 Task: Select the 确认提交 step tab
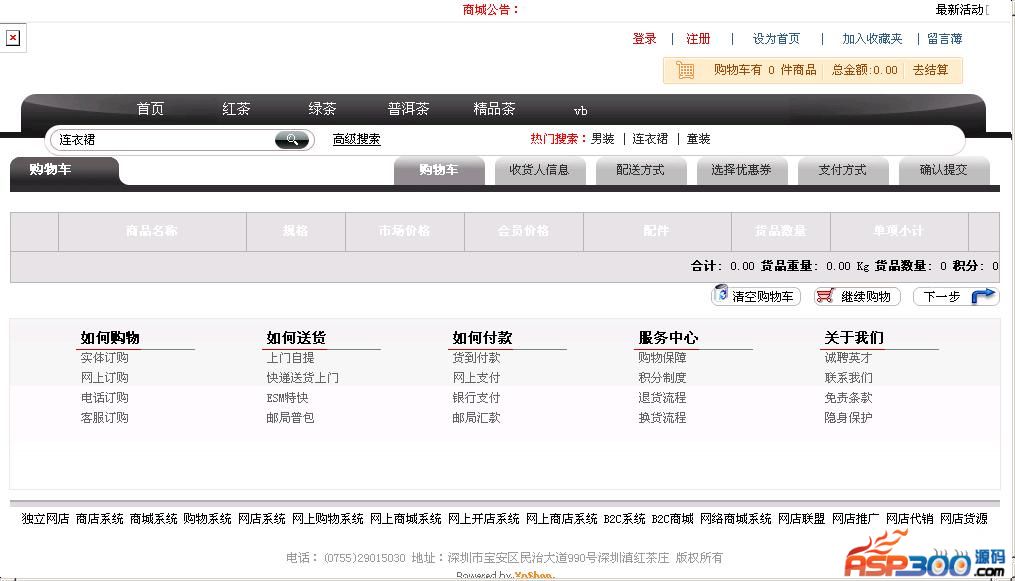pos(944,170)
